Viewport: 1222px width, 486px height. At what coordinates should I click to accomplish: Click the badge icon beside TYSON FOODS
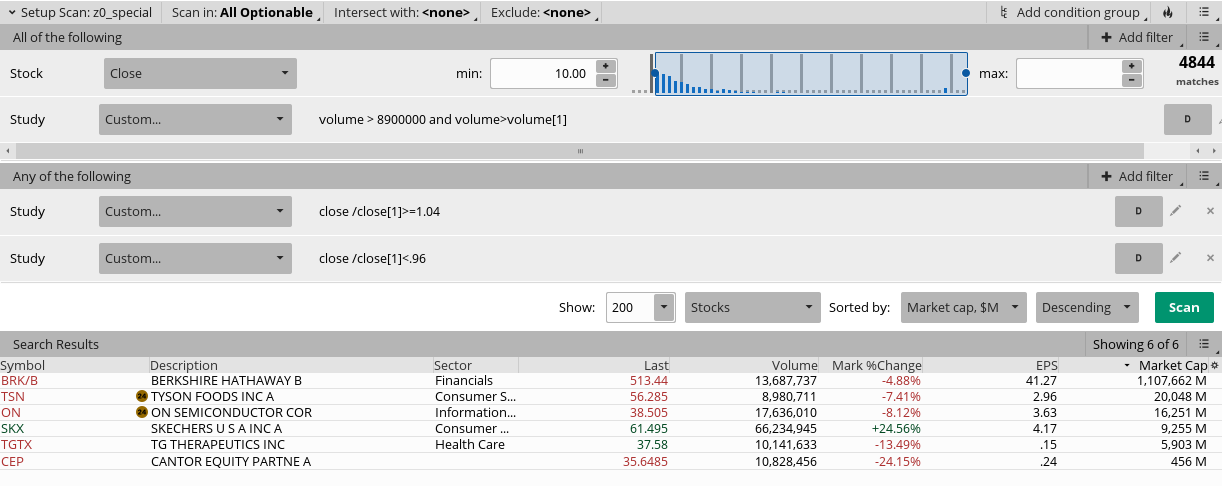click(141, 396)
